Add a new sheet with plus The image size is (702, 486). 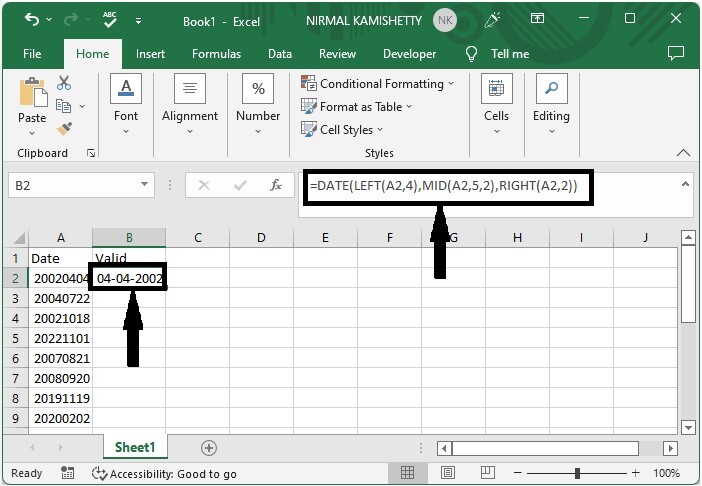click(x=209, y=448)
